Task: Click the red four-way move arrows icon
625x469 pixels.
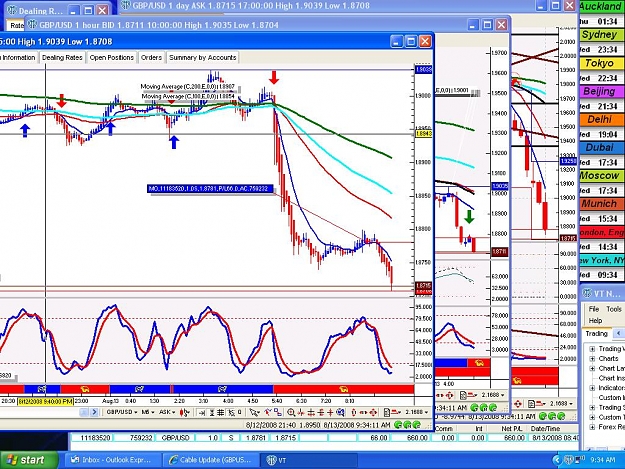Action: pos(373,412)
